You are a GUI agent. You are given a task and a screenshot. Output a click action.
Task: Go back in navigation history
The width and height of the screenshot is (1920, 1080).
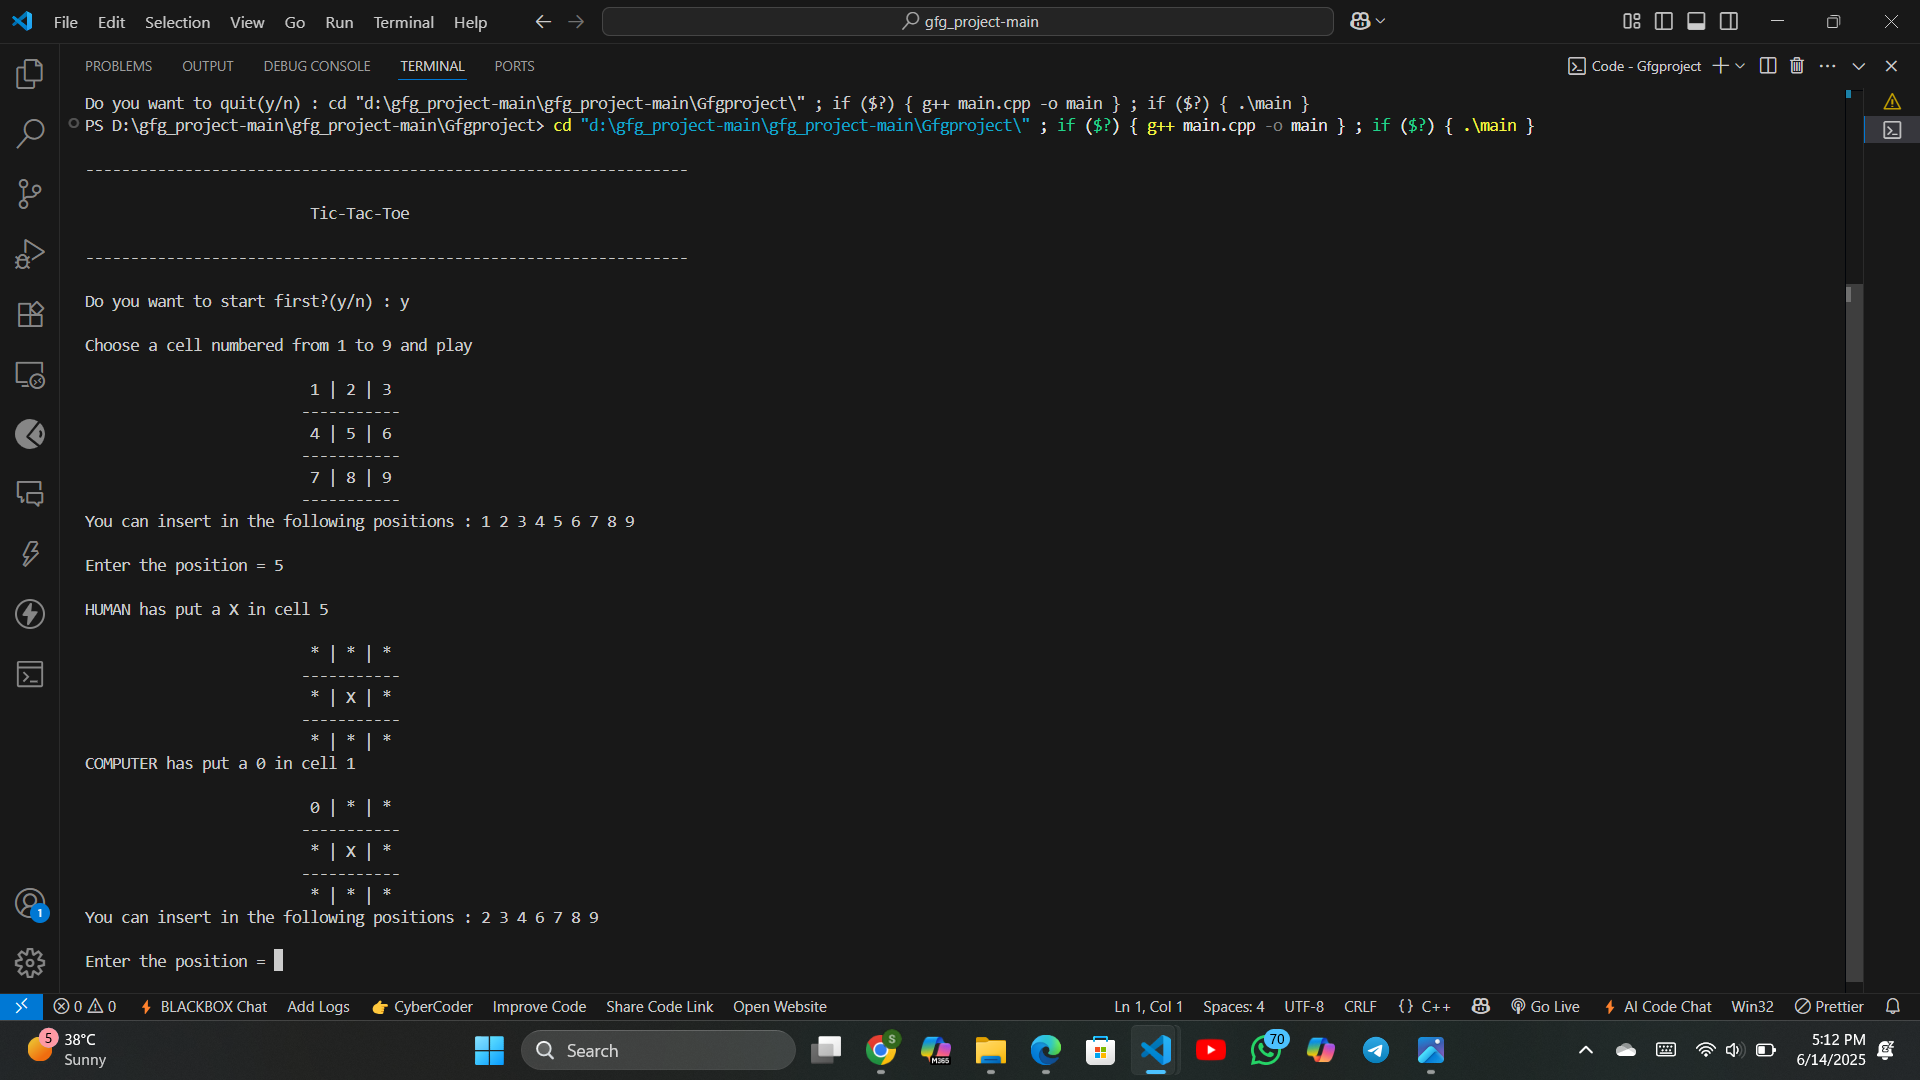pos(543,21)
